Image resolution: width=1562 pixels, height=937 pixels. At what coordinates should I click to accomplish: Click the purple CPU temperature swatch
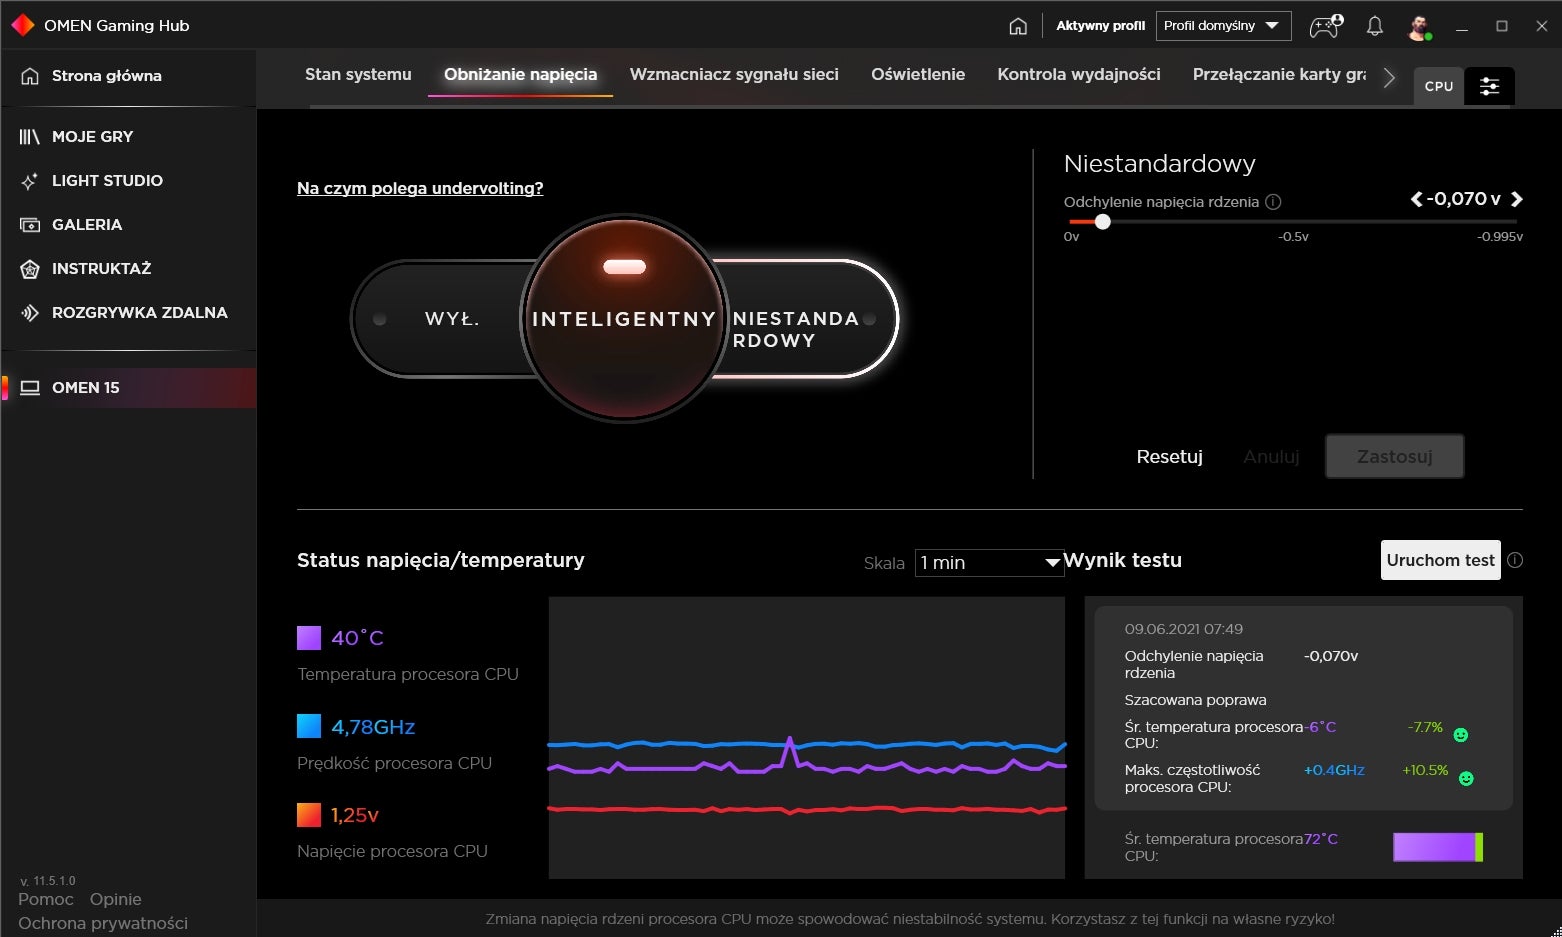pos(309,638)
